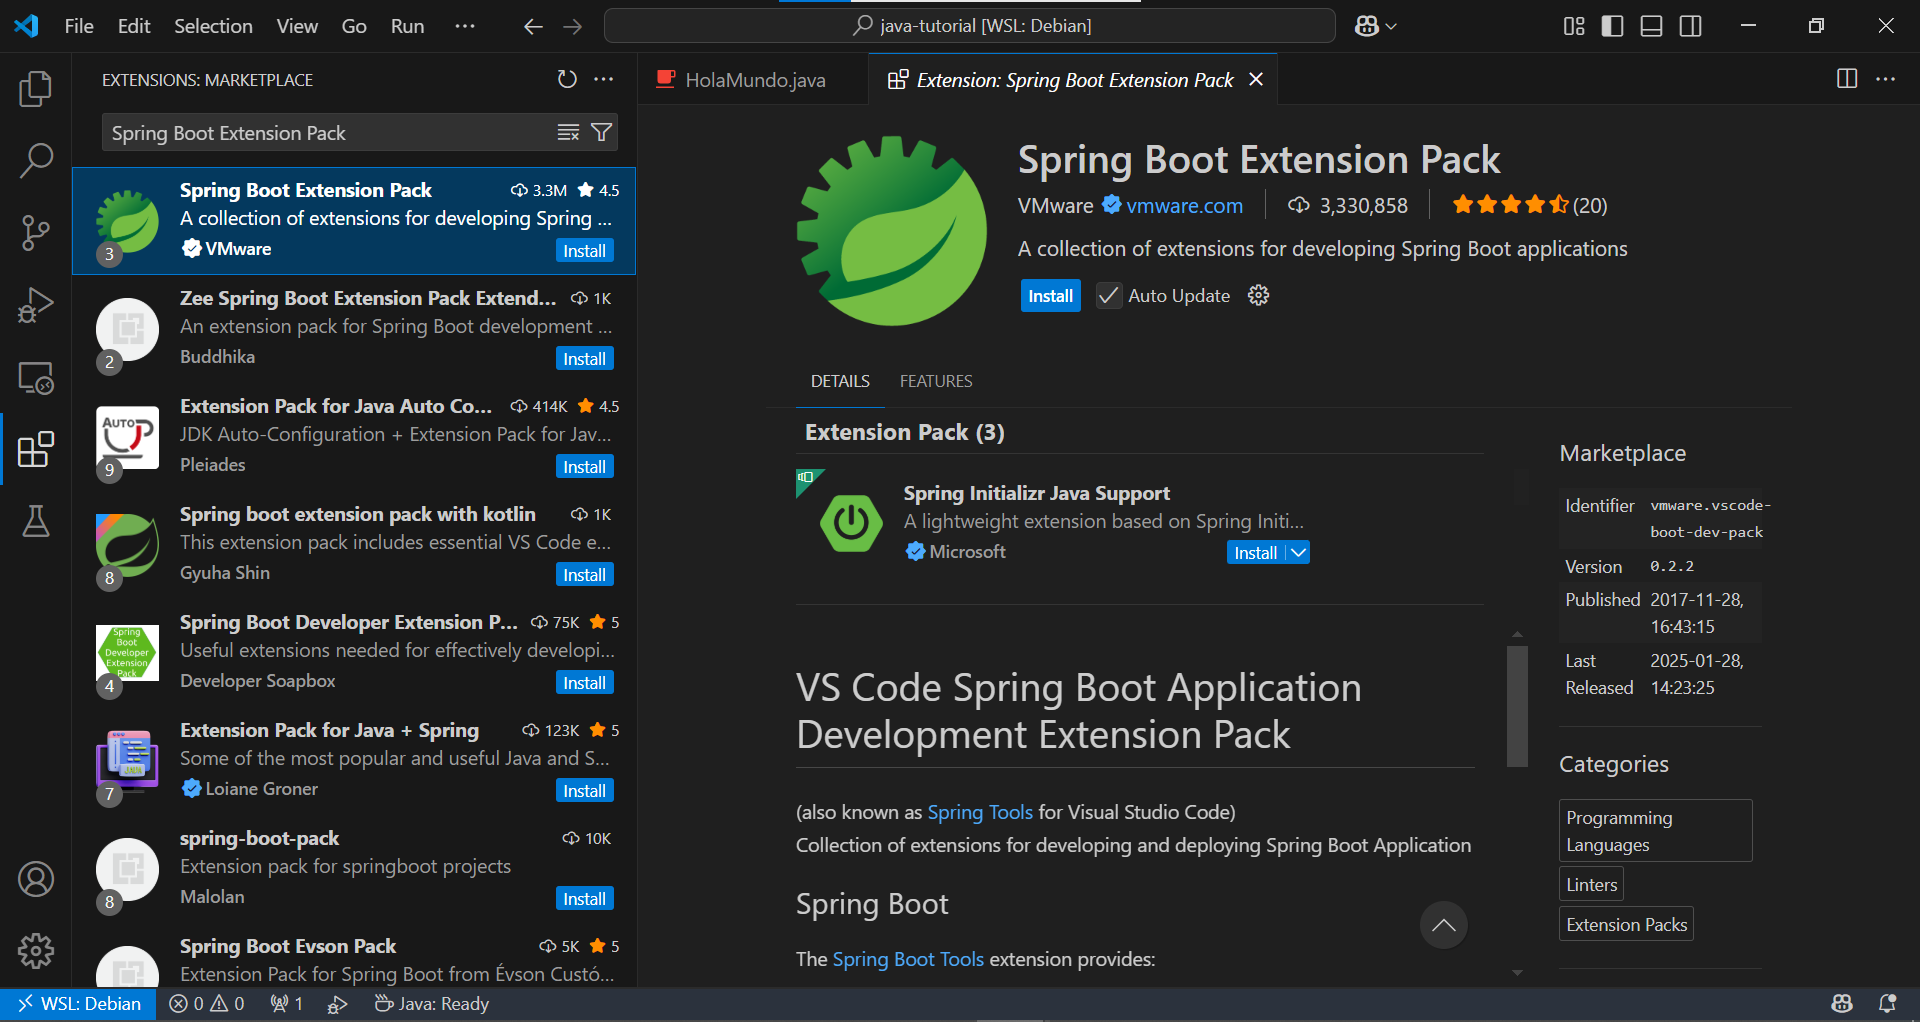
Task: Install the spring-boot-pack extension
Action: (584, 899)
